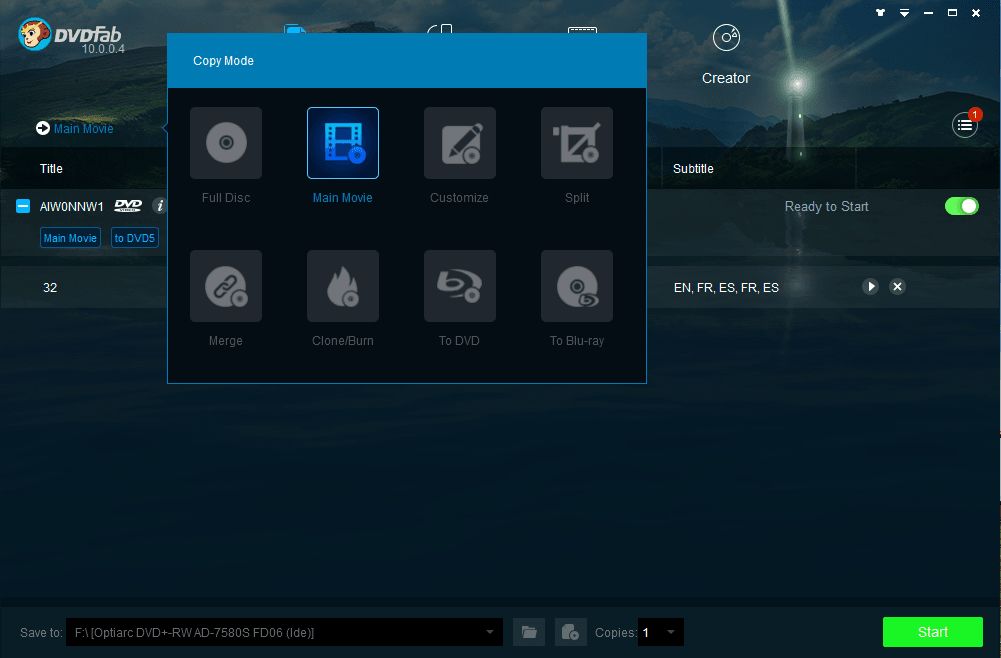Select the To Blu-ray copy mode
Image resolution: width=1001 pixels, height=658 pixels.
click(577, 286)
